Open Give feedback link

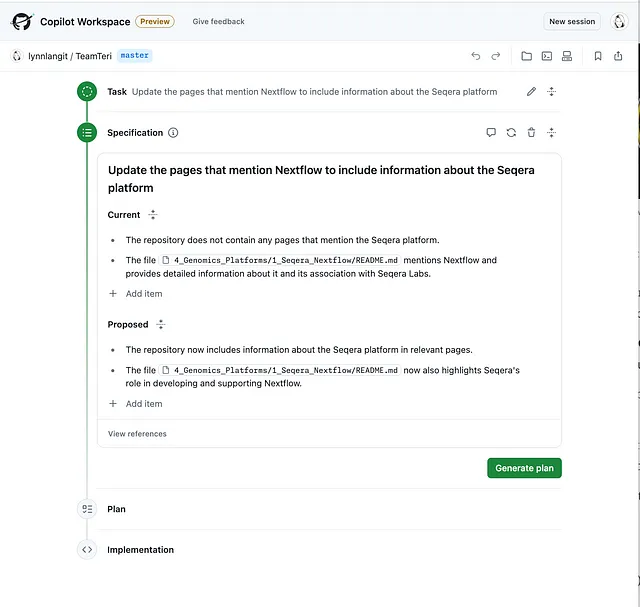(218, 21)
